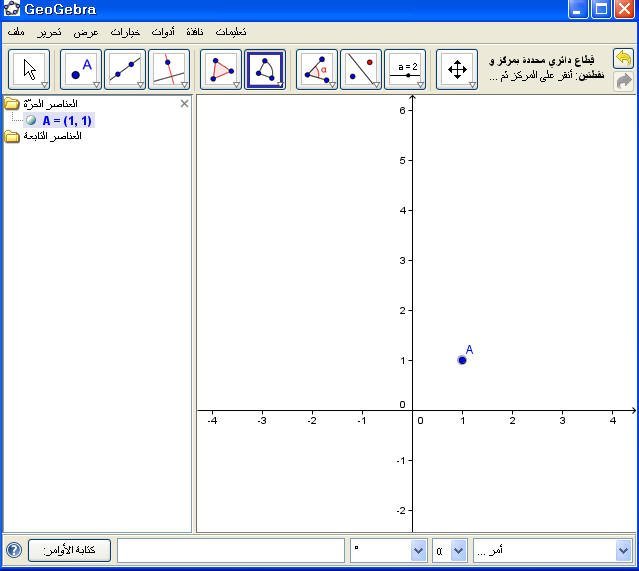Activate the Slider (a=2) tool
Image resolution: width=639 pixels, height=571 pixels.
coord(405,70)
